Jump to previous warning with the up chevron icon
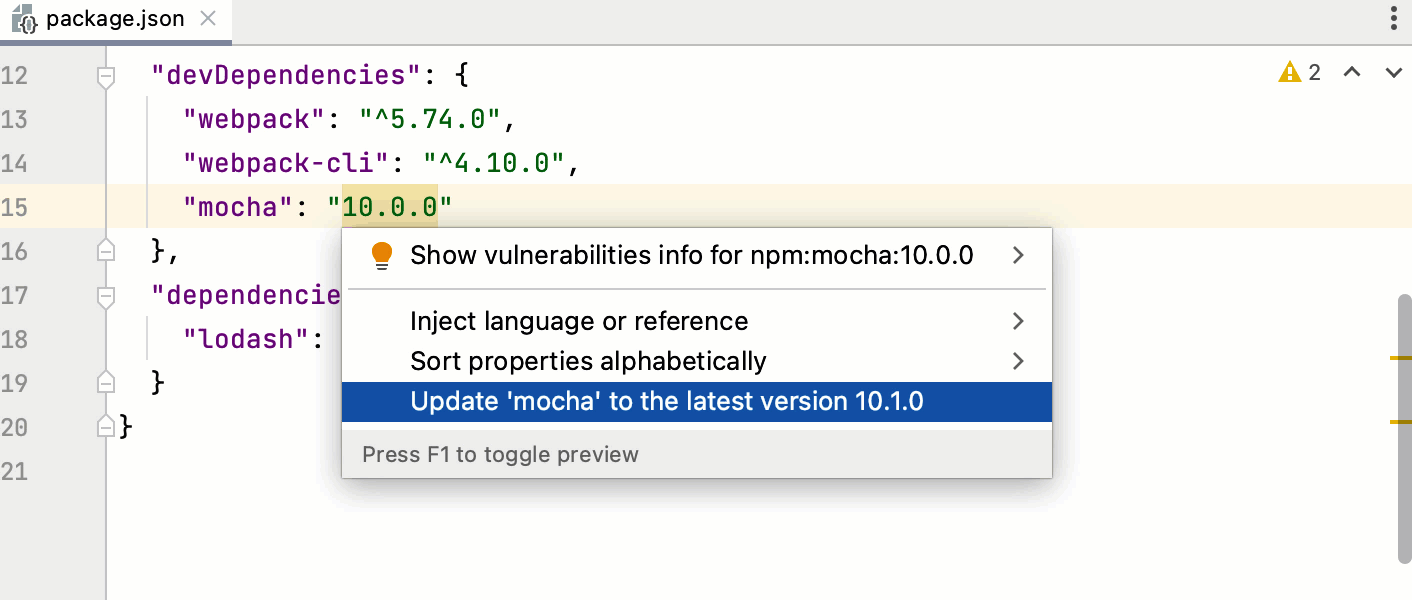 1352,72
